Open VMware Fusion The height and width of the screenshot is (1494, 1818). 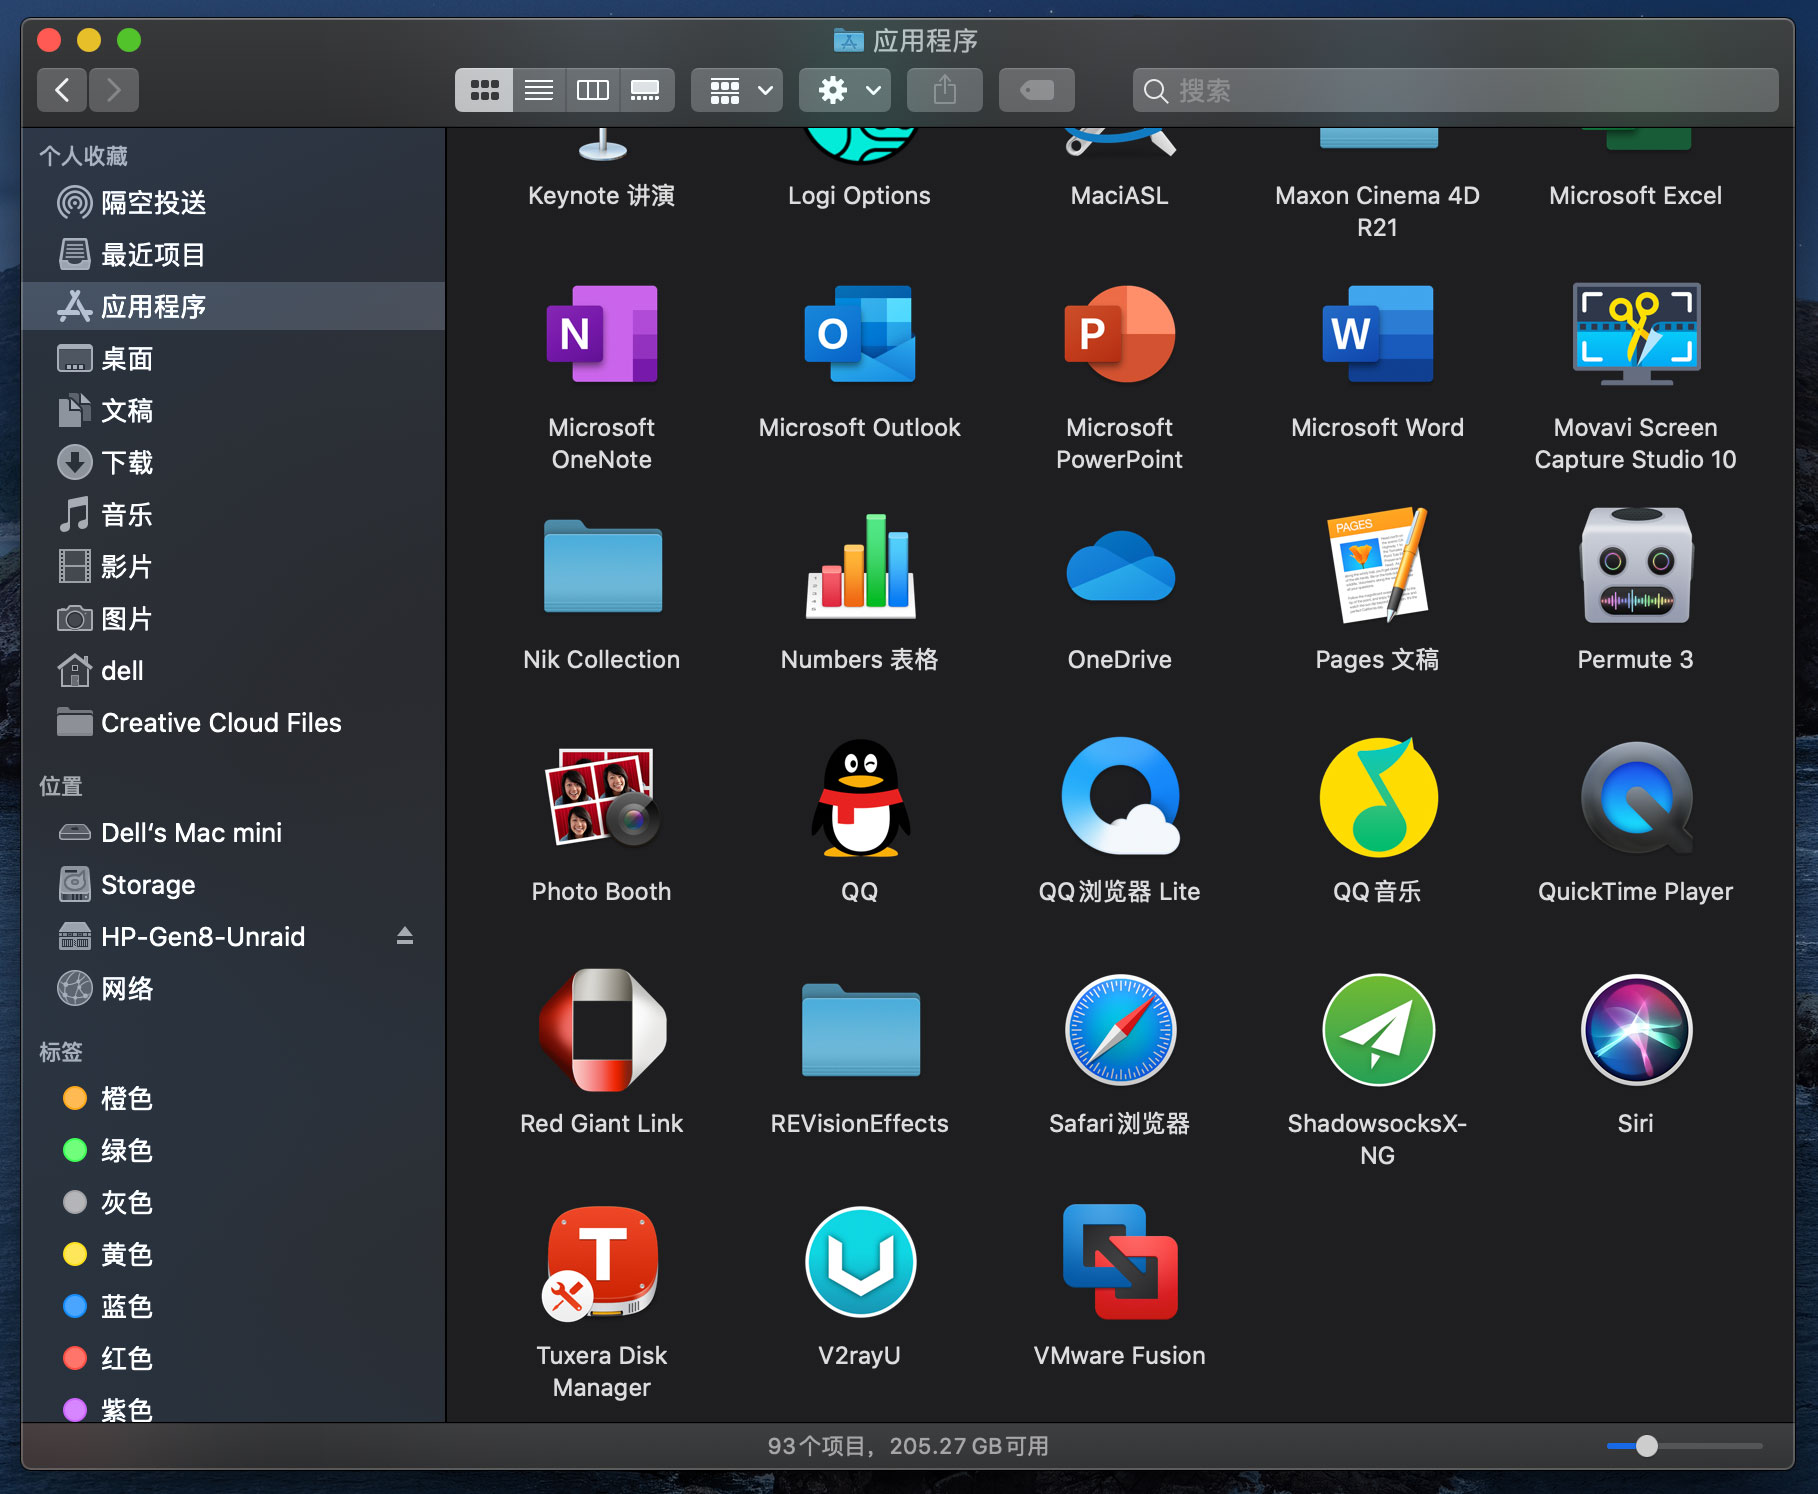click(x=1120, y=1262)
